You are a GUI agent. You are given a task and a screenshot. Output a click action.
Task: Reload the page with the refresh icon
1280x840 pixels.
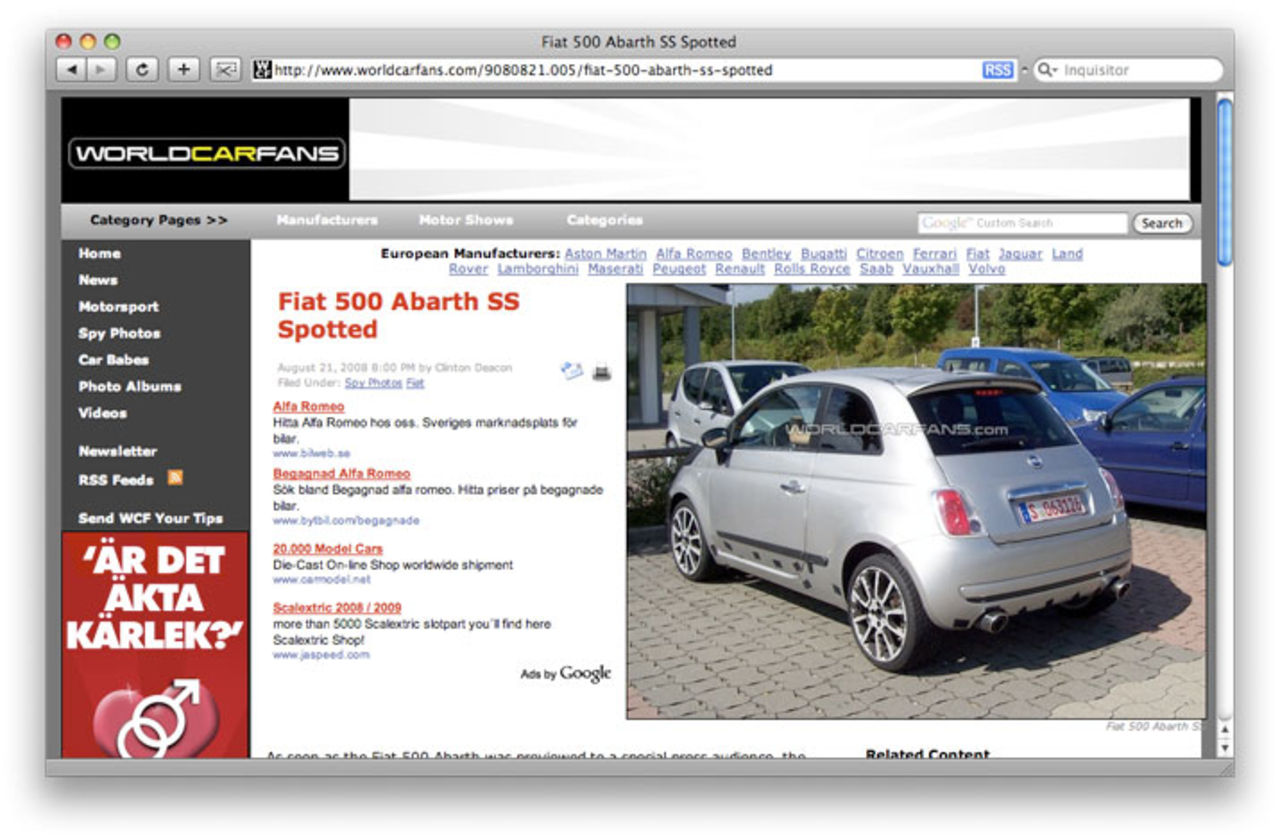143,70
